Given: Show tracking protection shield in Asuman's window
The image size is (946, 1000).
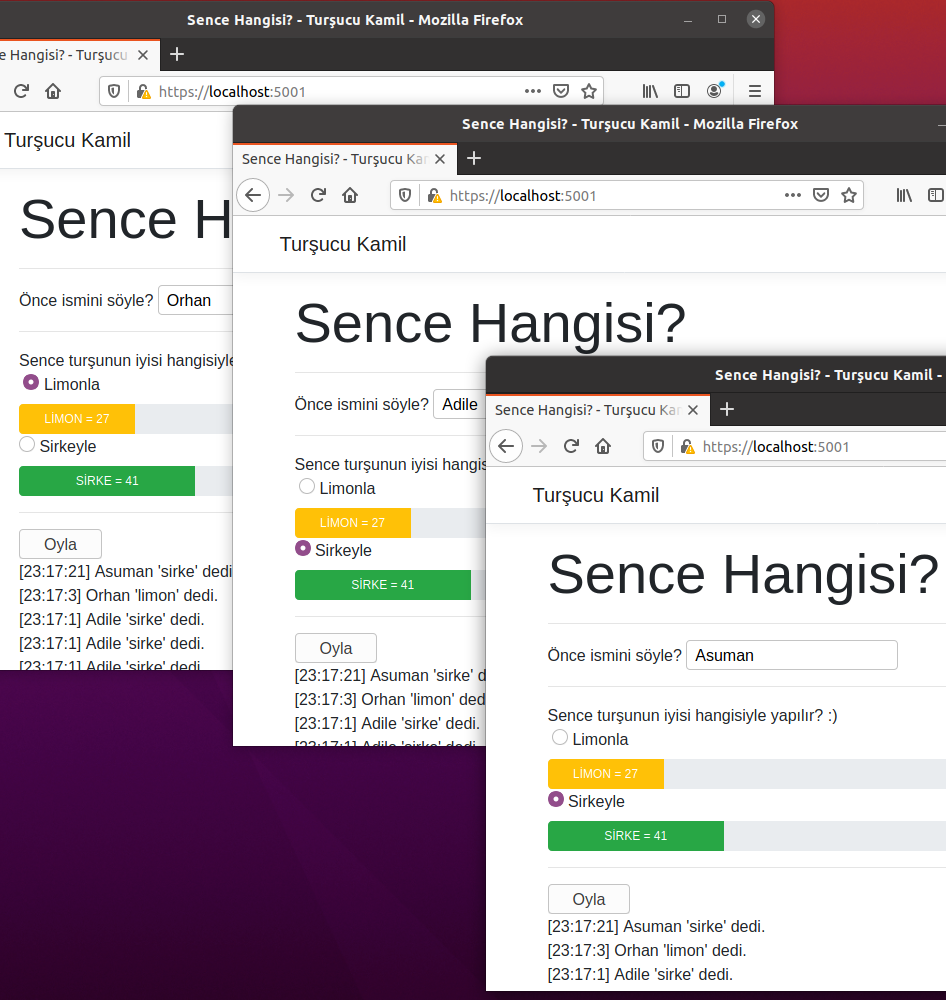Looking at the screenshot, I should click(660, 446).
